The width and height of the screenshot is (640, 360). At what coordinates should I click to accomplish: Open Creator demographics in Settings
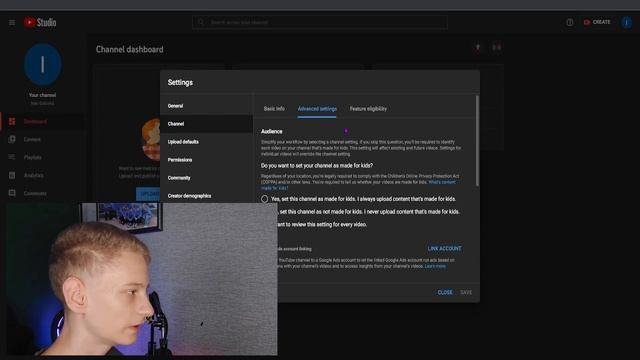(207, 196)
